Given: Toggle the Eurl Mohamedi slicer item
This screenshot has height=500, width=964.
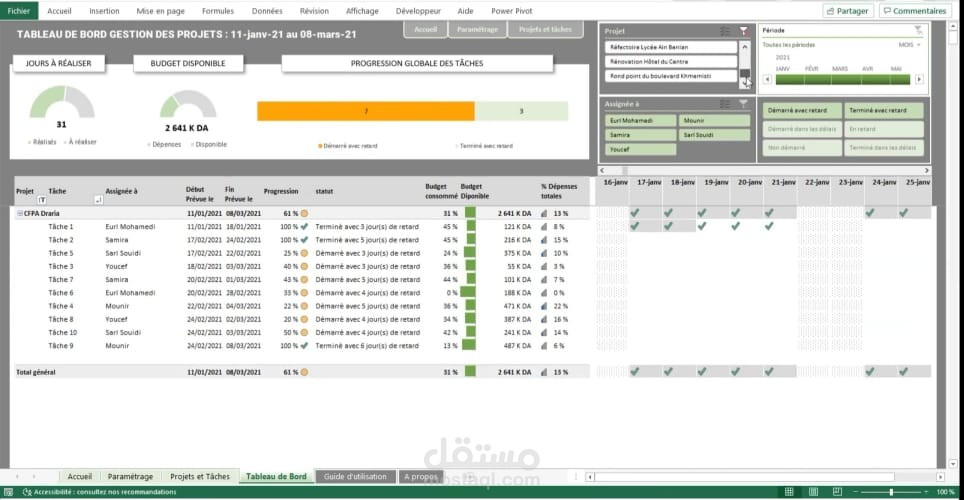Looking at the screenshot, I should tap(640, 121).
